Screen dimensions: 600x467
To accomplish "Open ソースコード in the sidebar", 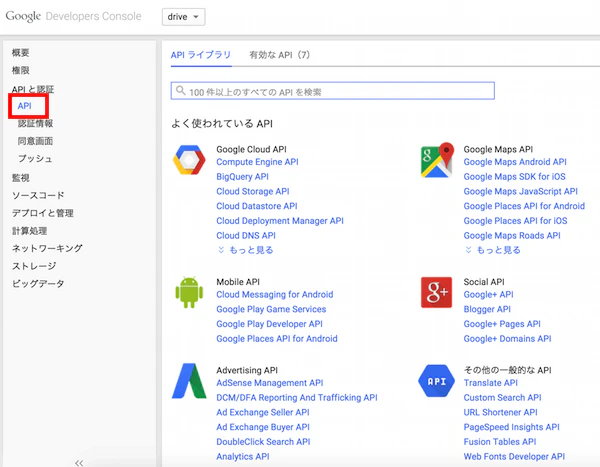I will 38,195.
